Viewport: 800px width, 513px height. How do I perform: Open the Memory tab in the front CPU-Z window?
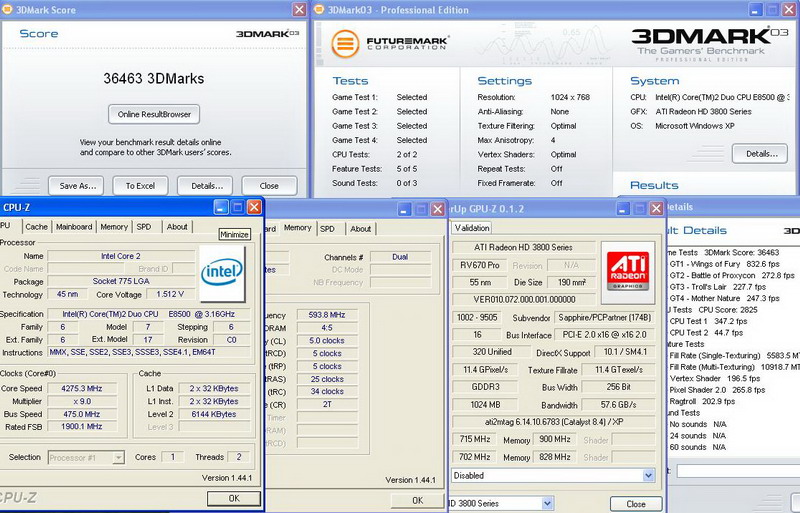[x=114, y=227]
